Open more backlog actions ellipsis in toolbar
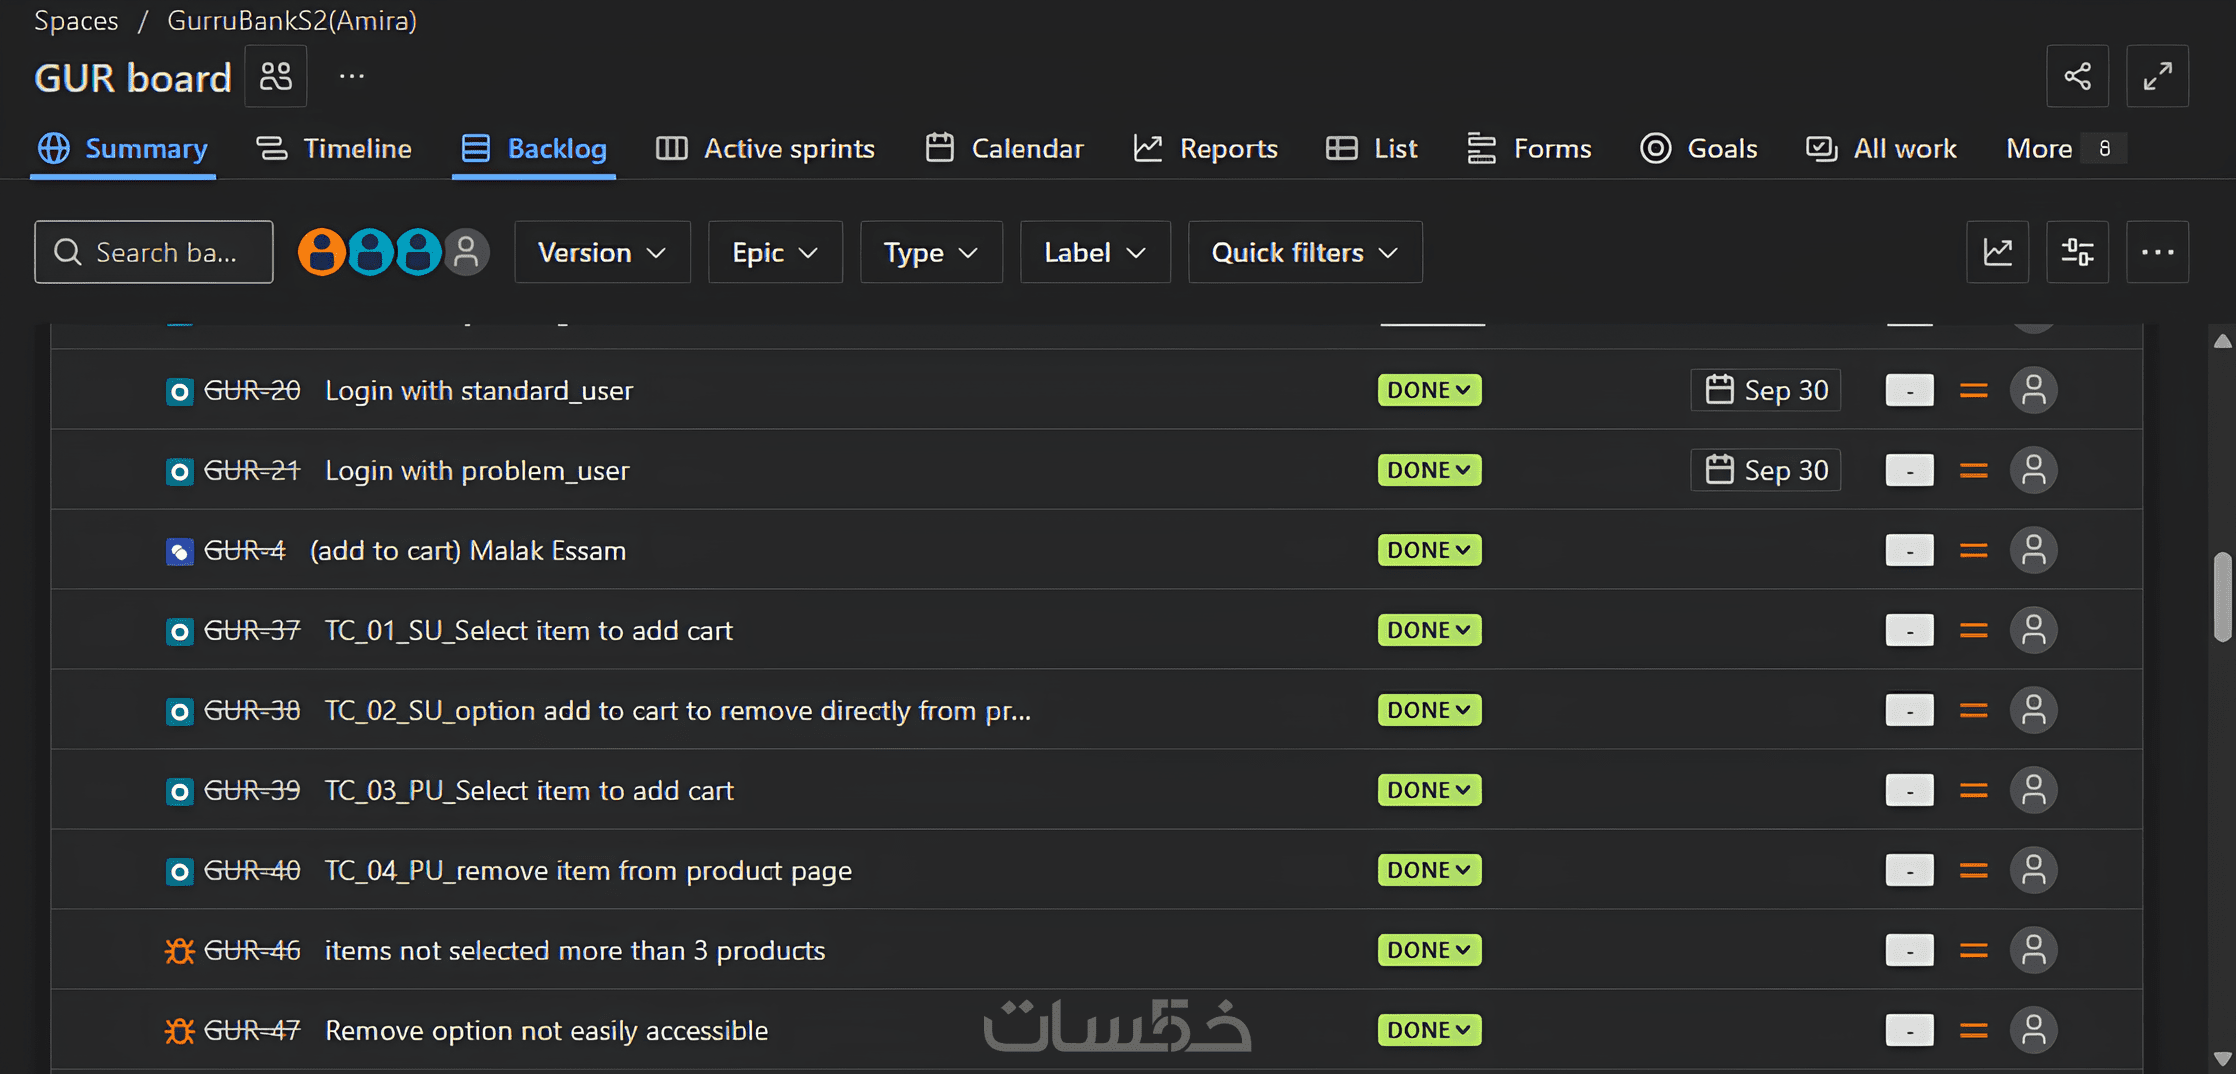This screenshot has width=2236, height=1074. tap(2157, 252)
